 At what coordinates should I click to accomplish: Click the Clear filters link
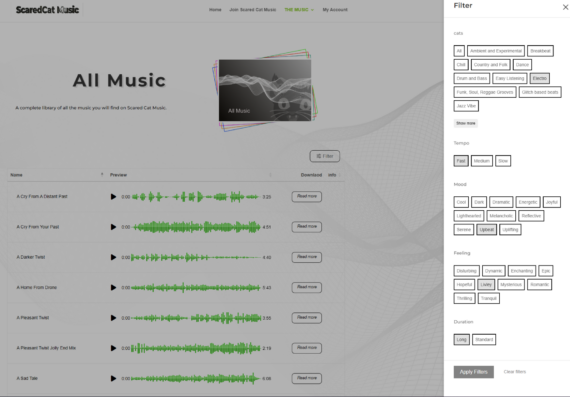click(515, 372)
